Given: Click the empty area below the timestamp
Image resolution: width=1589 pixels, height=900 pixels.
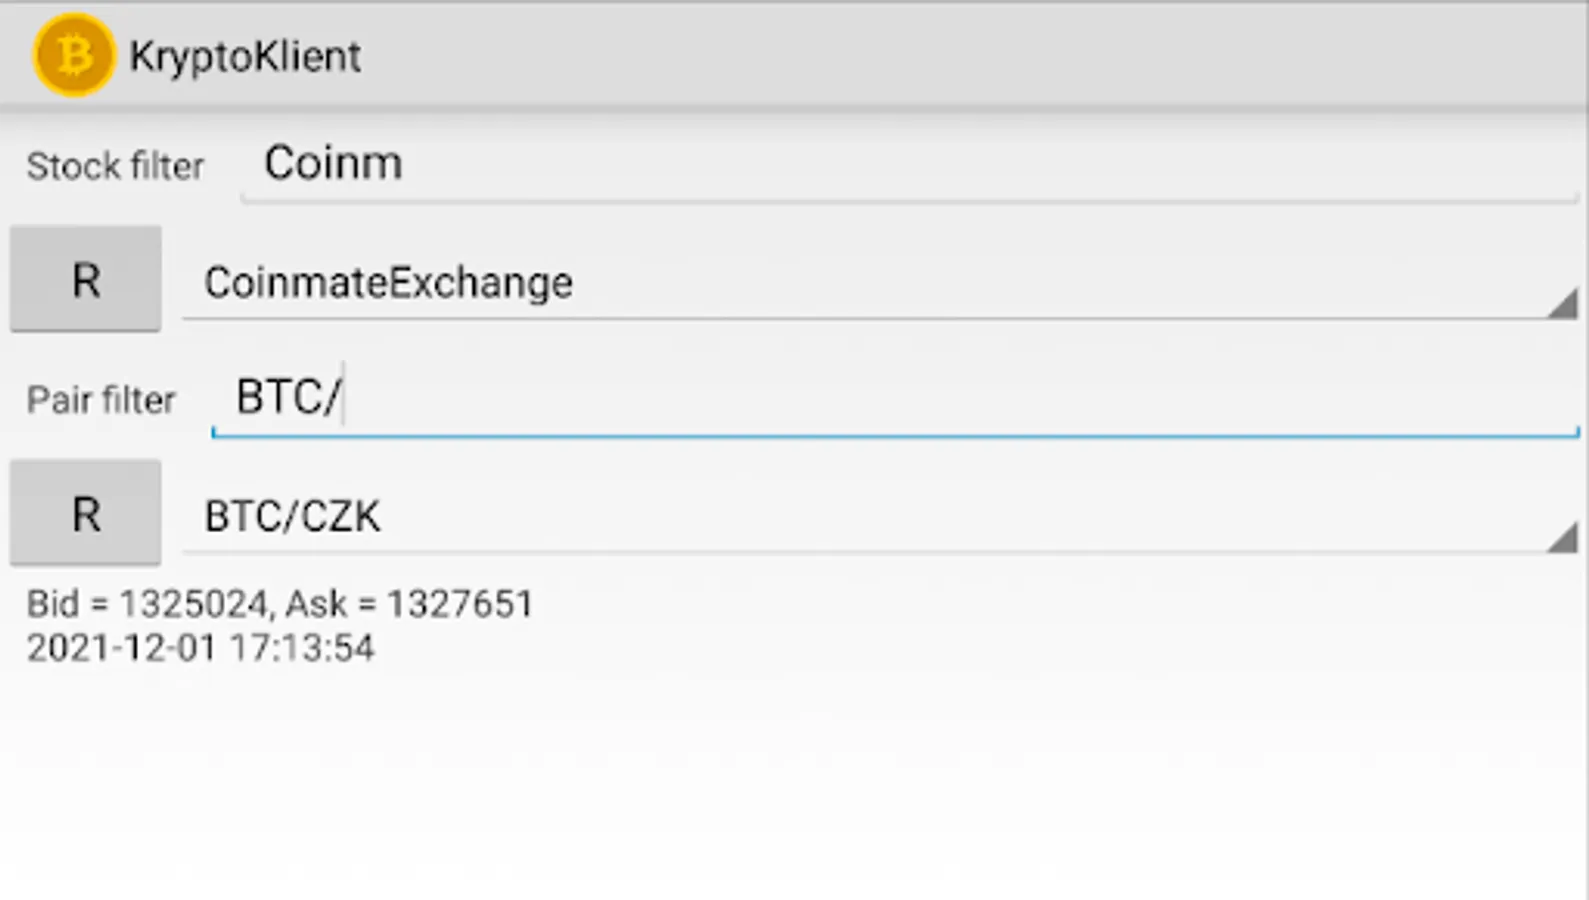Looking at the screenshot, I should point(794,790).
